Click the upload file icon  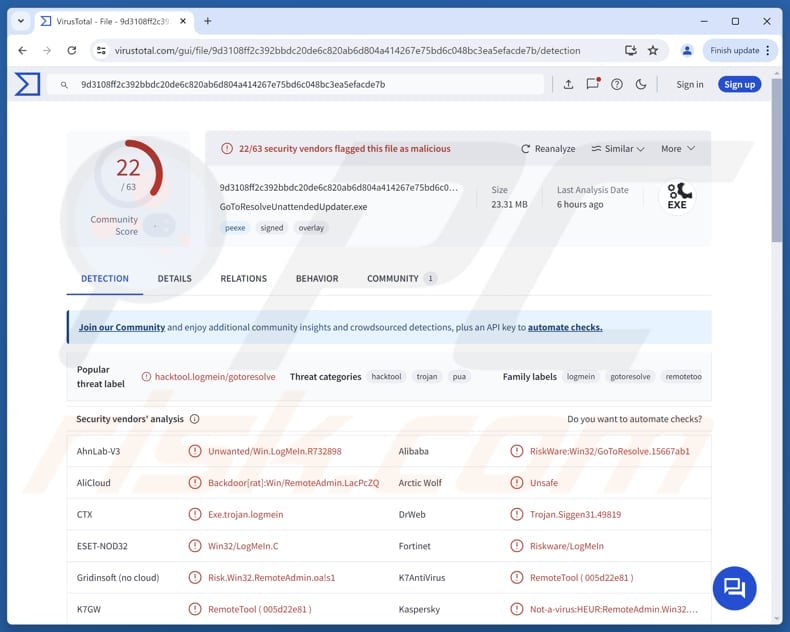[x=568, y=84]
